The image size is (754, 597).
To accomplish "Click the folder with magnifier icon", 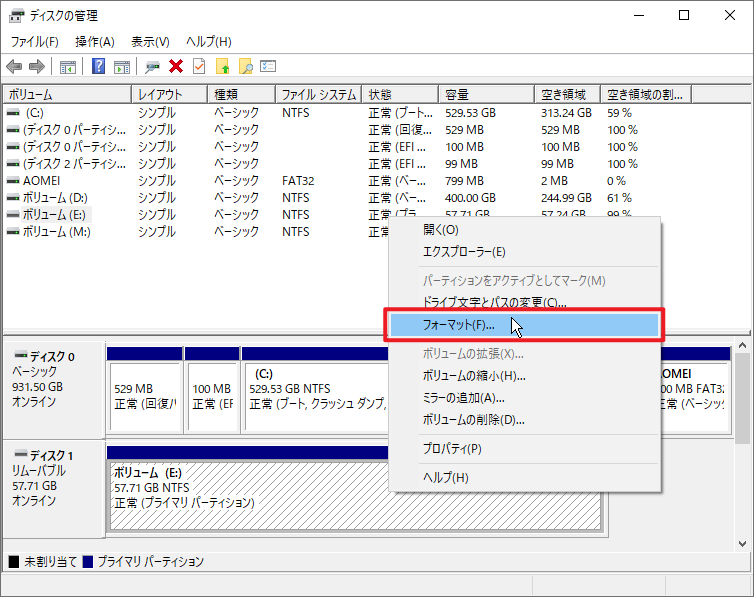I will click(245, 67).
